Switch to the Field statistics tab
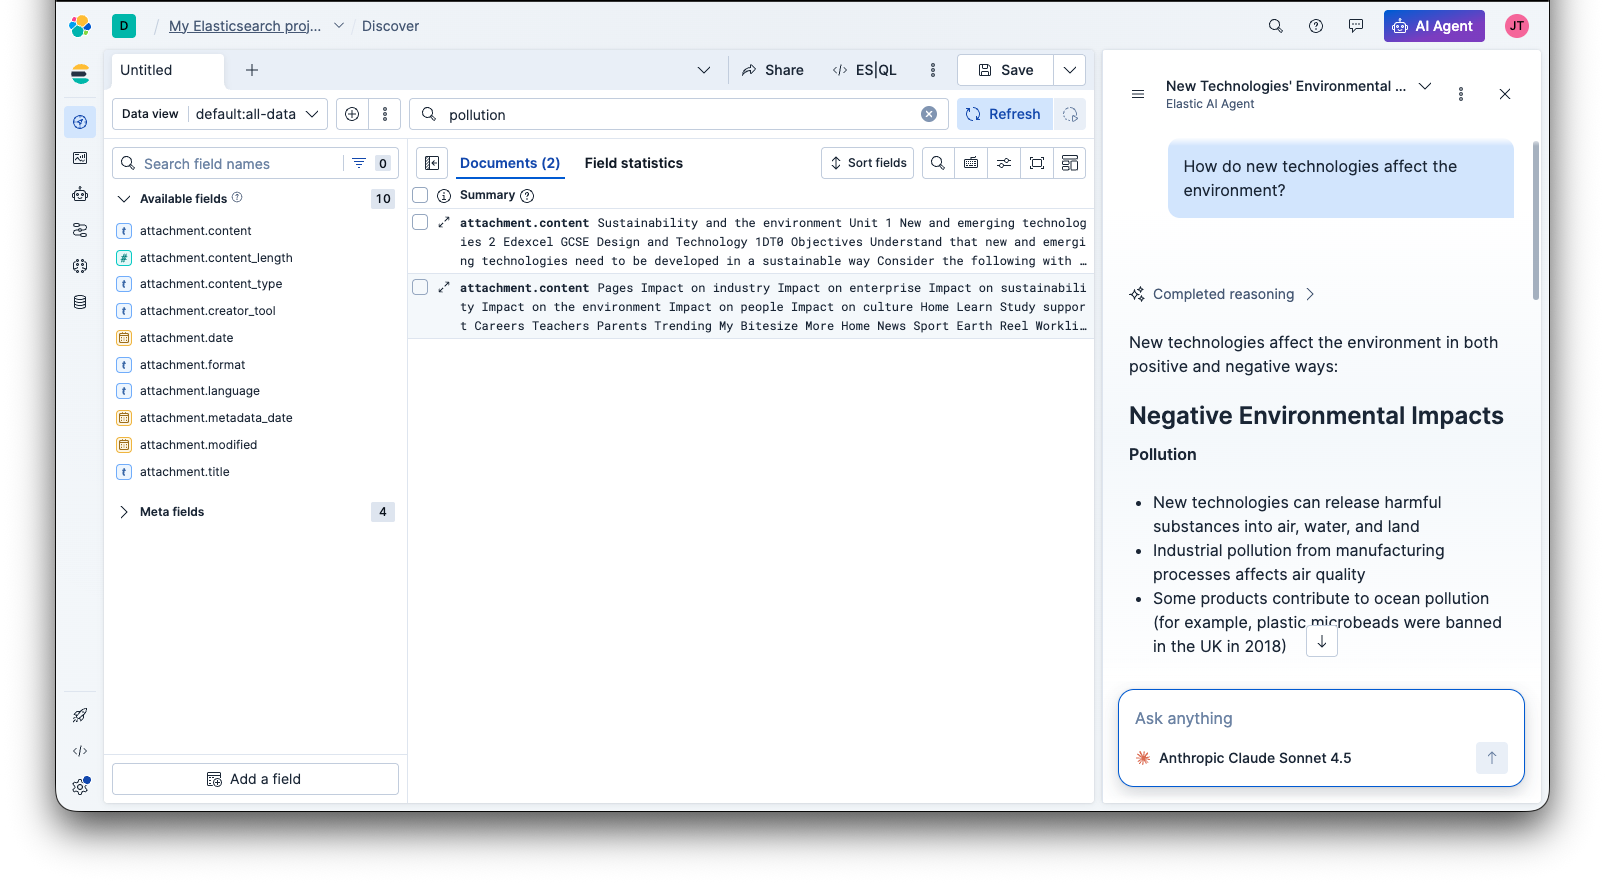 point(634,163)
